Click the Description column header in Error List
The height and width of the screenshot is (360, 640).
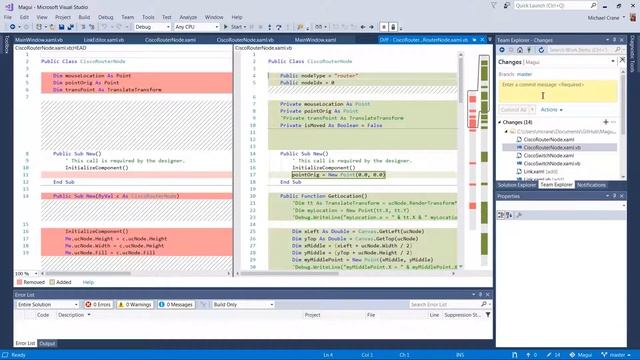[71, 315]
